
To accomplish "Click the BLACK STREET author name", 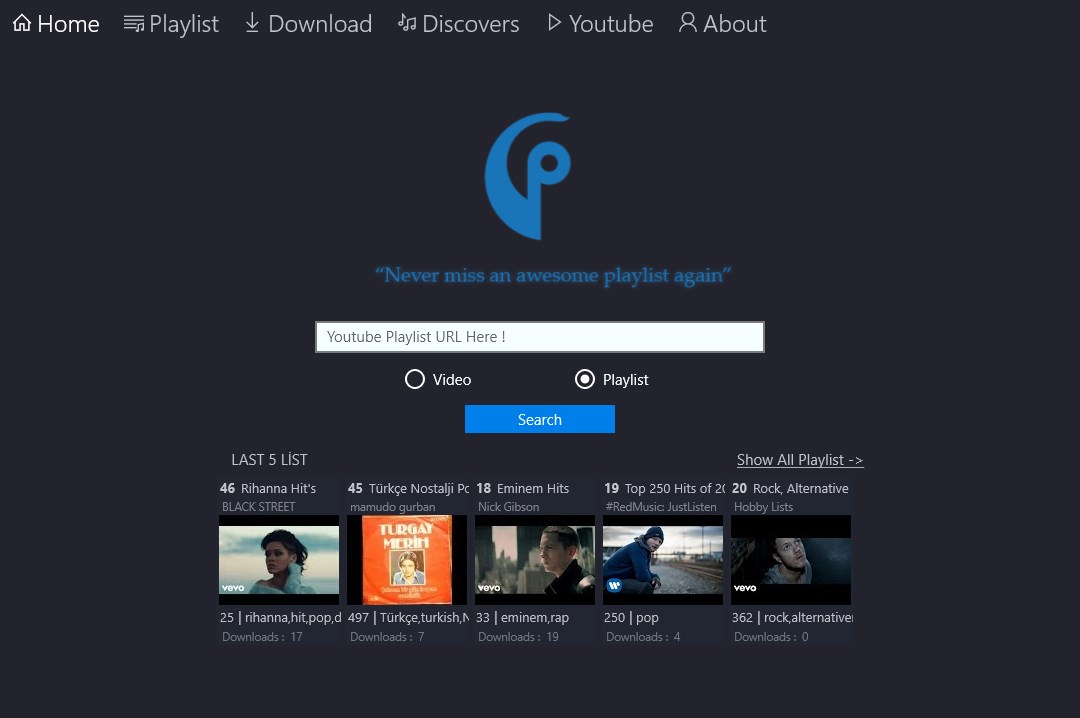I will (x=258, y=506).
